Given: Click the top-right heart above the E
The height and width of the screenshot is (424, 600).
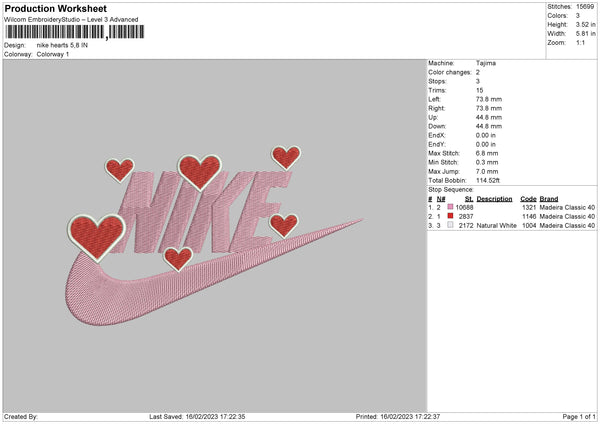Looking at the screenshot, I should click(286, 157).
